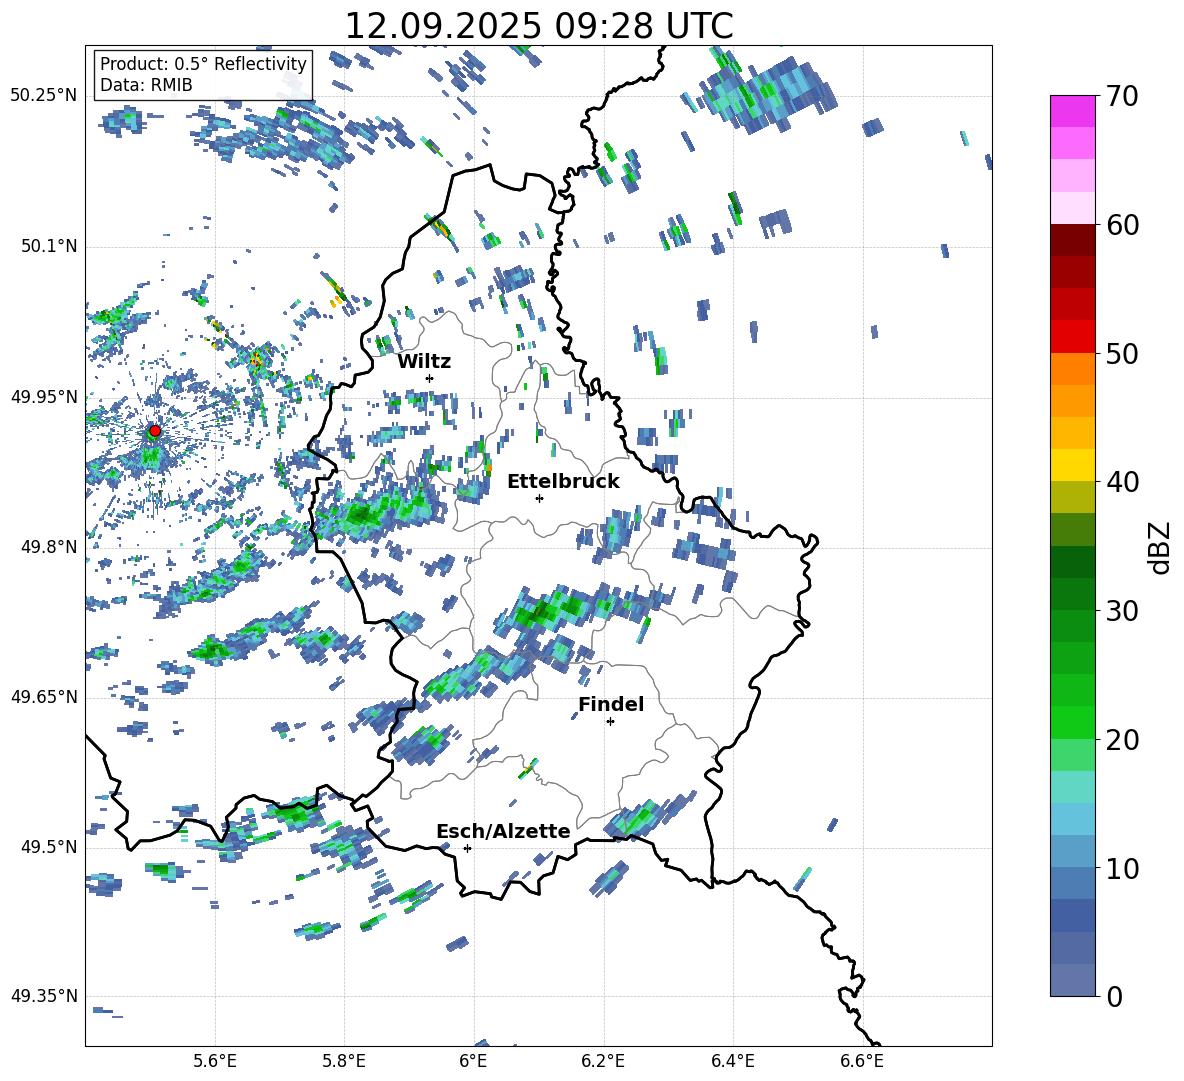Screen dimensions: 1184x1081
Task: Click the cross marker below Findel
Action: pyautogui.click(x=610, y=722)
